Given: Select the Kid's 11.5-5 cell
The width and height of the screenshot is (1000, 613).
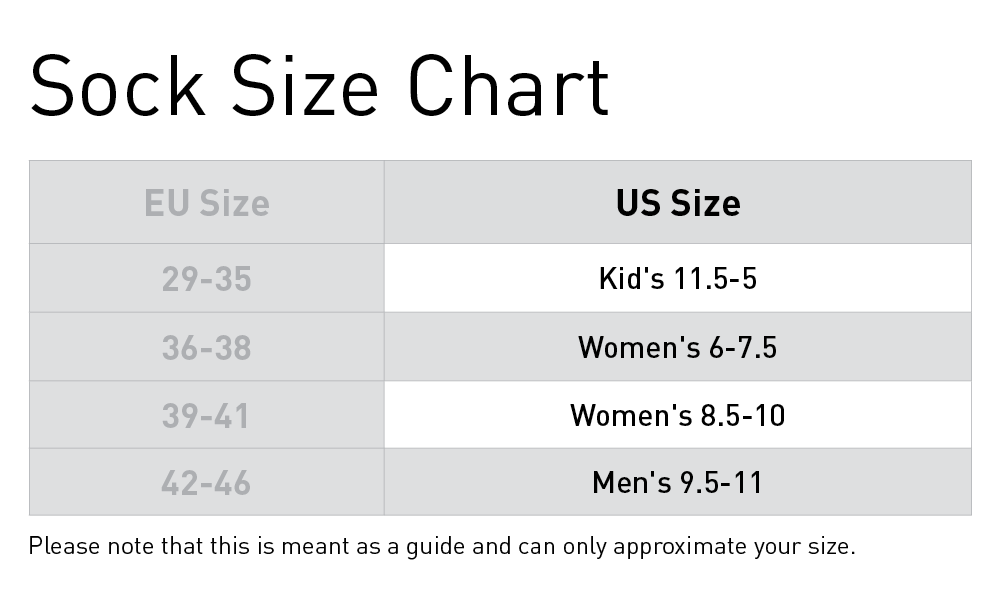Looking at the screenshot, I should click(x=678, y=278).
